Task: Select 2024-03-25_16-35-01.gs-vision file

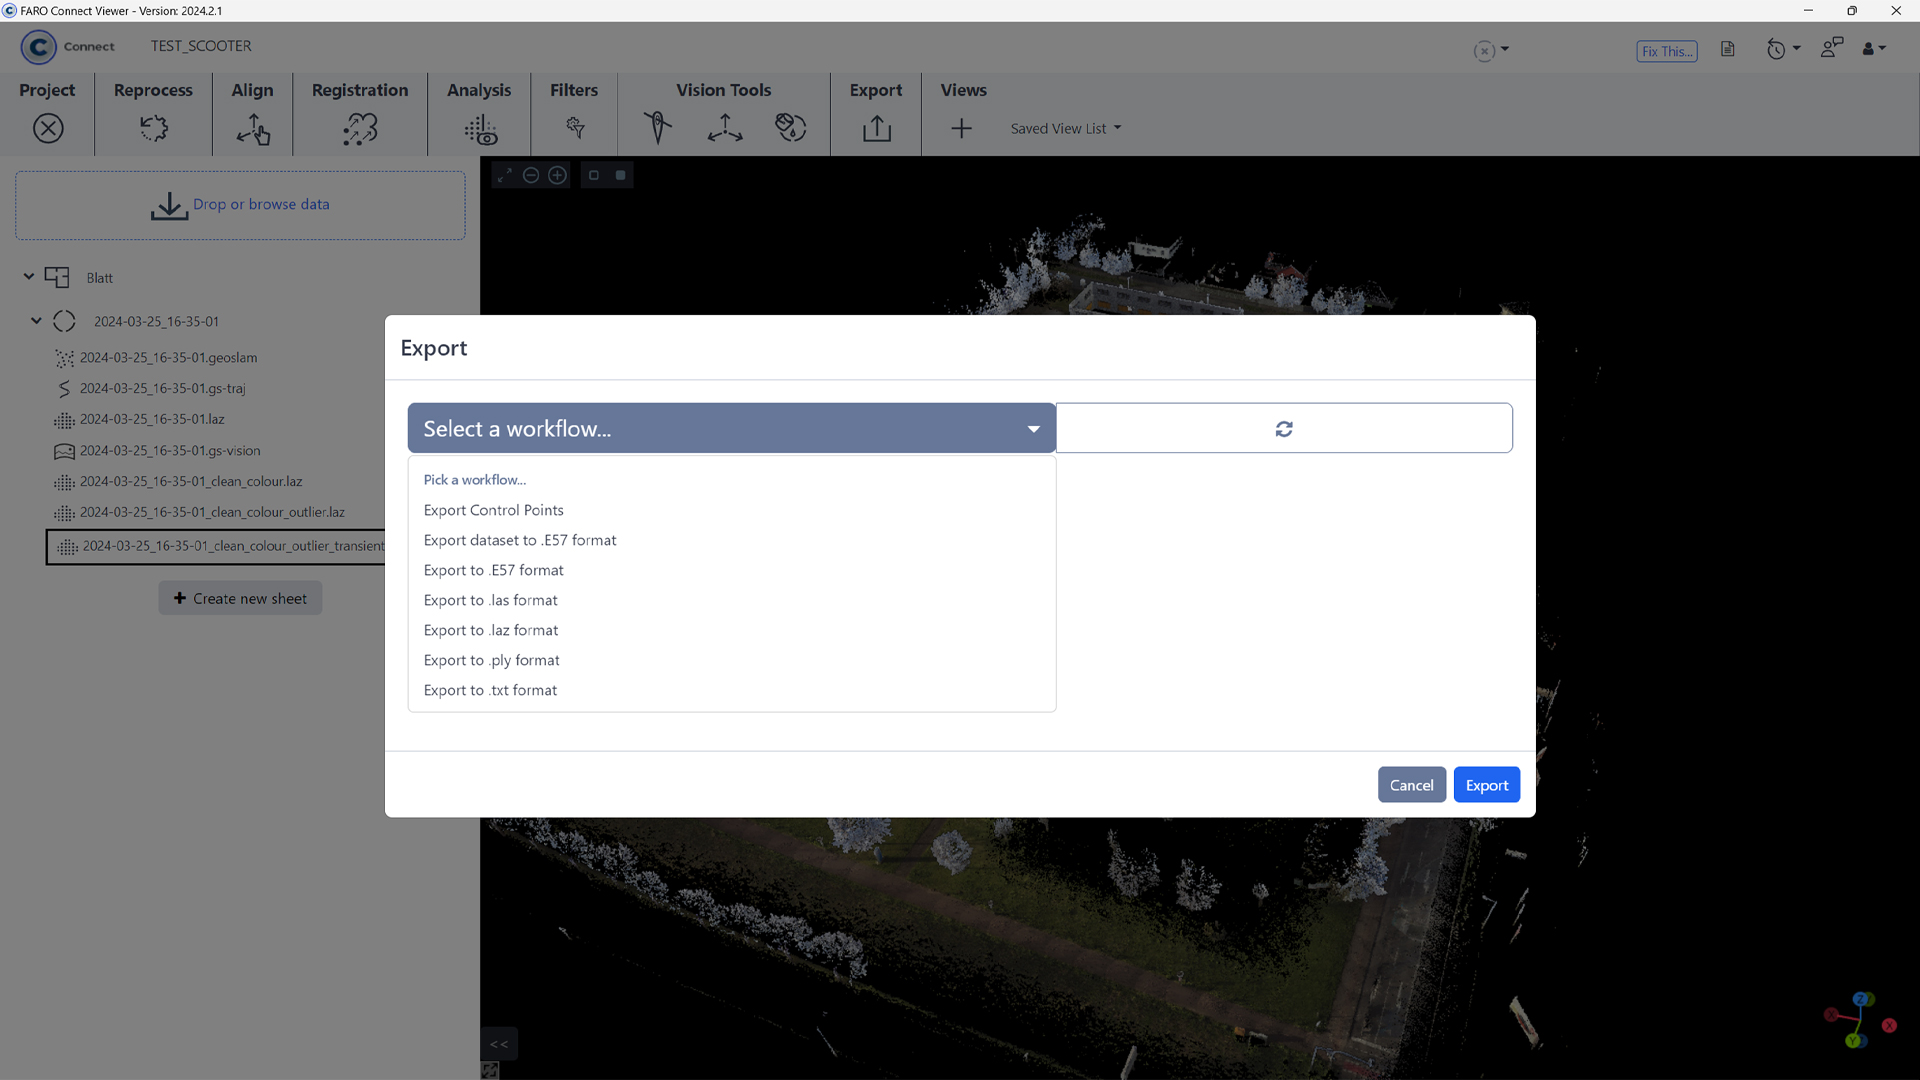Action: (170, 450)
